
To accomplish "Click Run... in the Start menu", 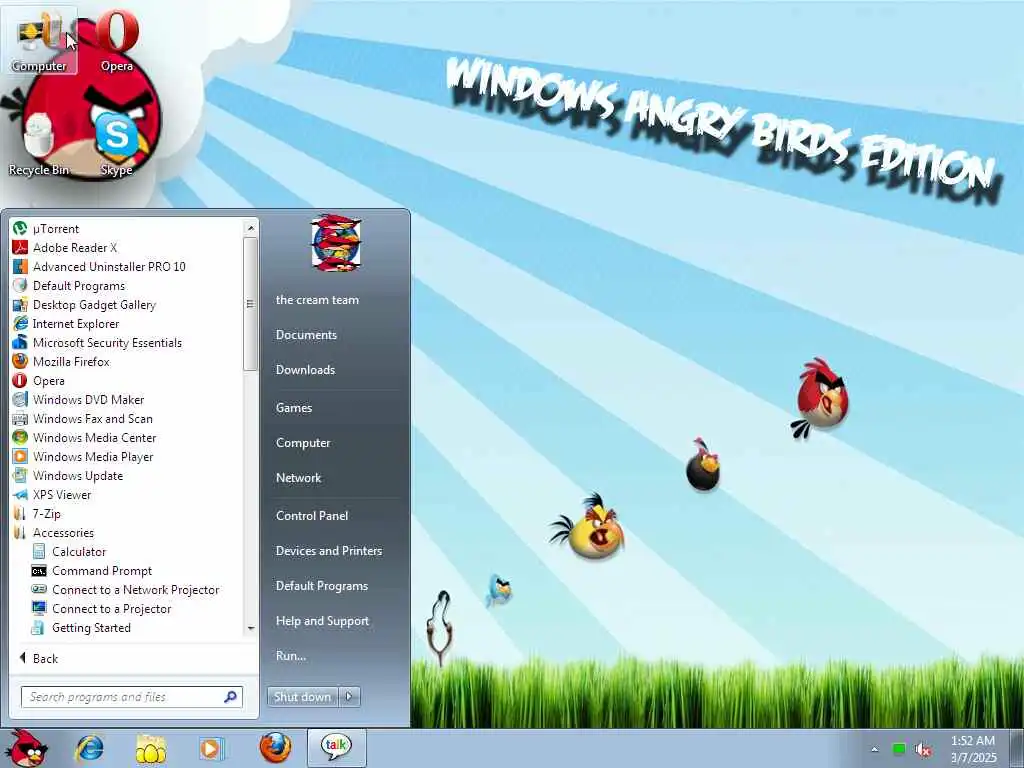I will (291, 656).
